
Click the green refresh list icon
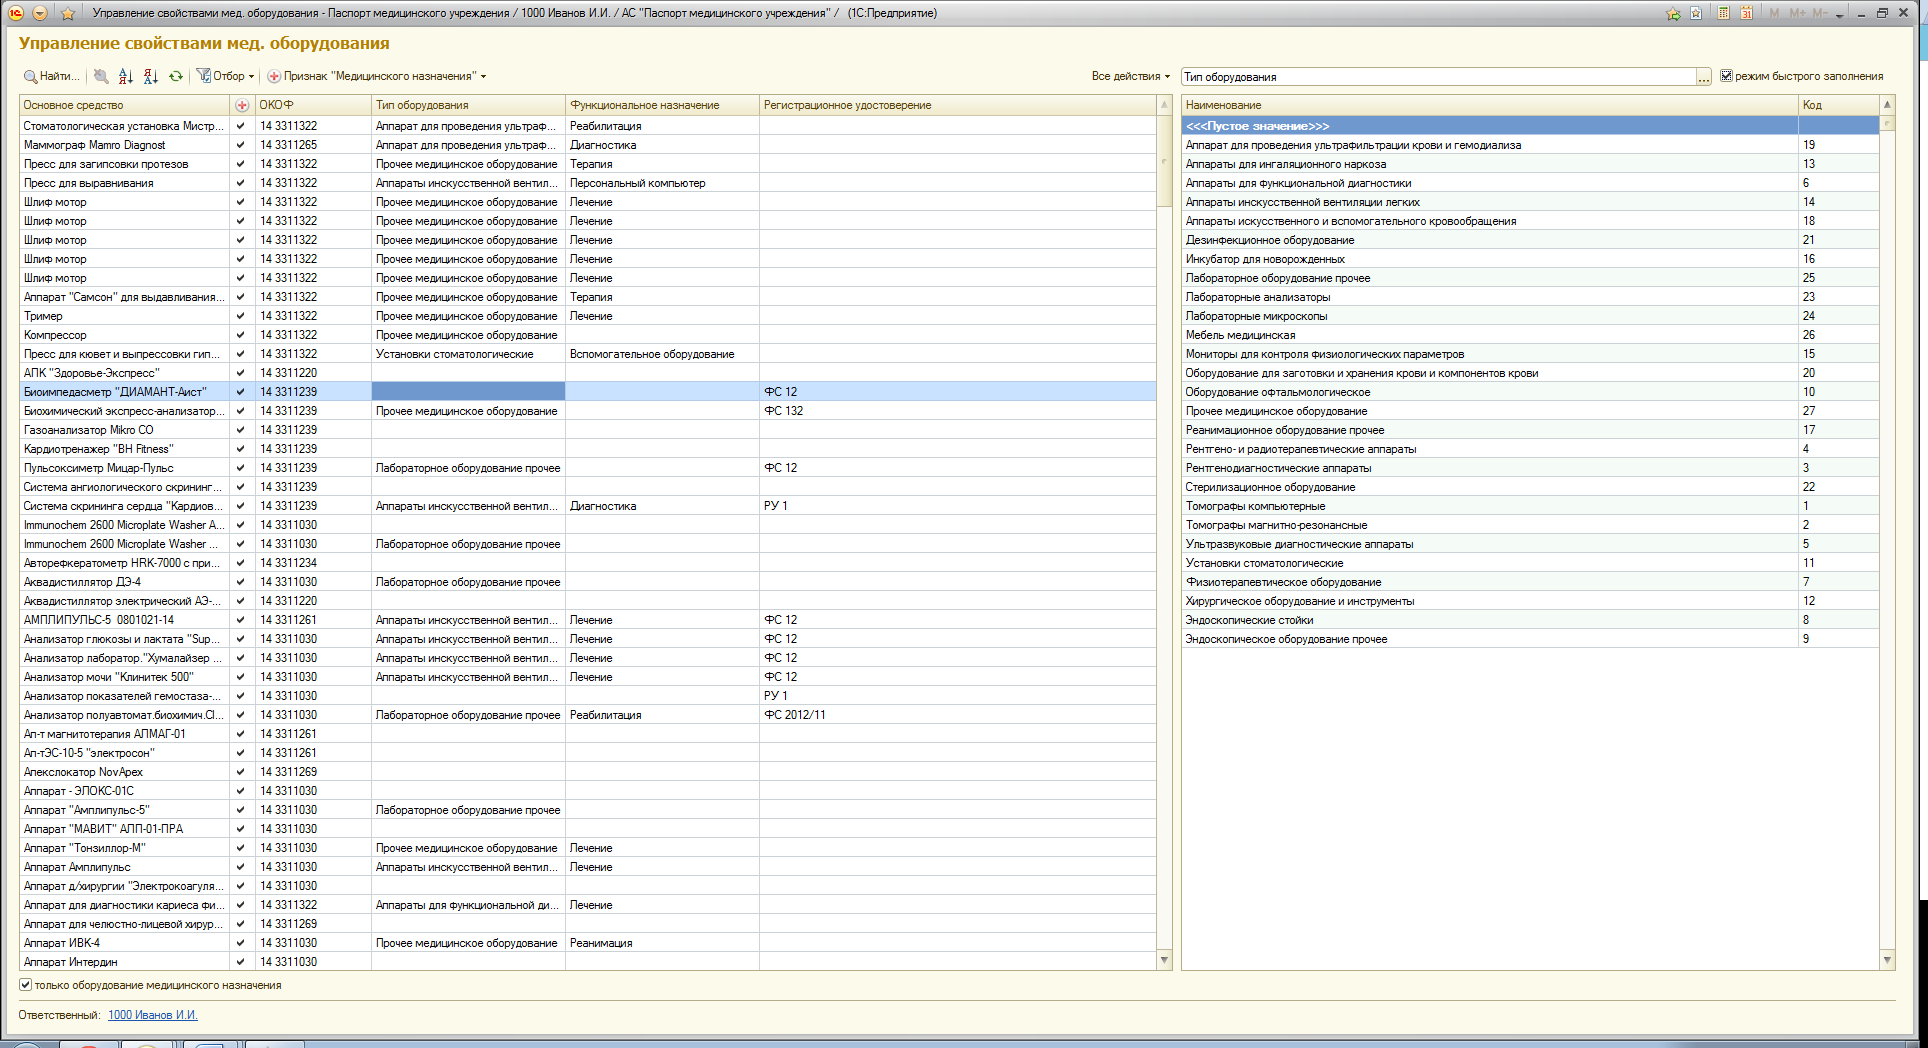176,76
